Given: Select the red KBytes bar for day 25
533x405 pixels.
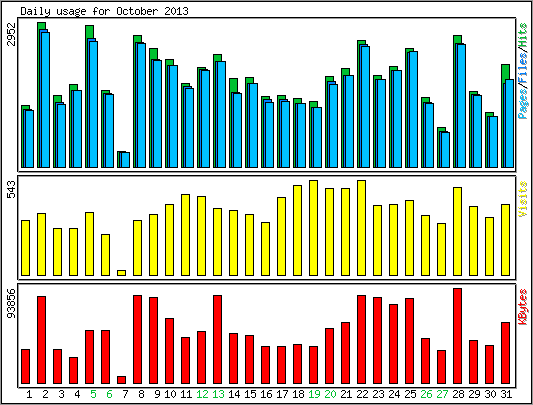Looking at the screenshot, I should click(x=409, y=341).
